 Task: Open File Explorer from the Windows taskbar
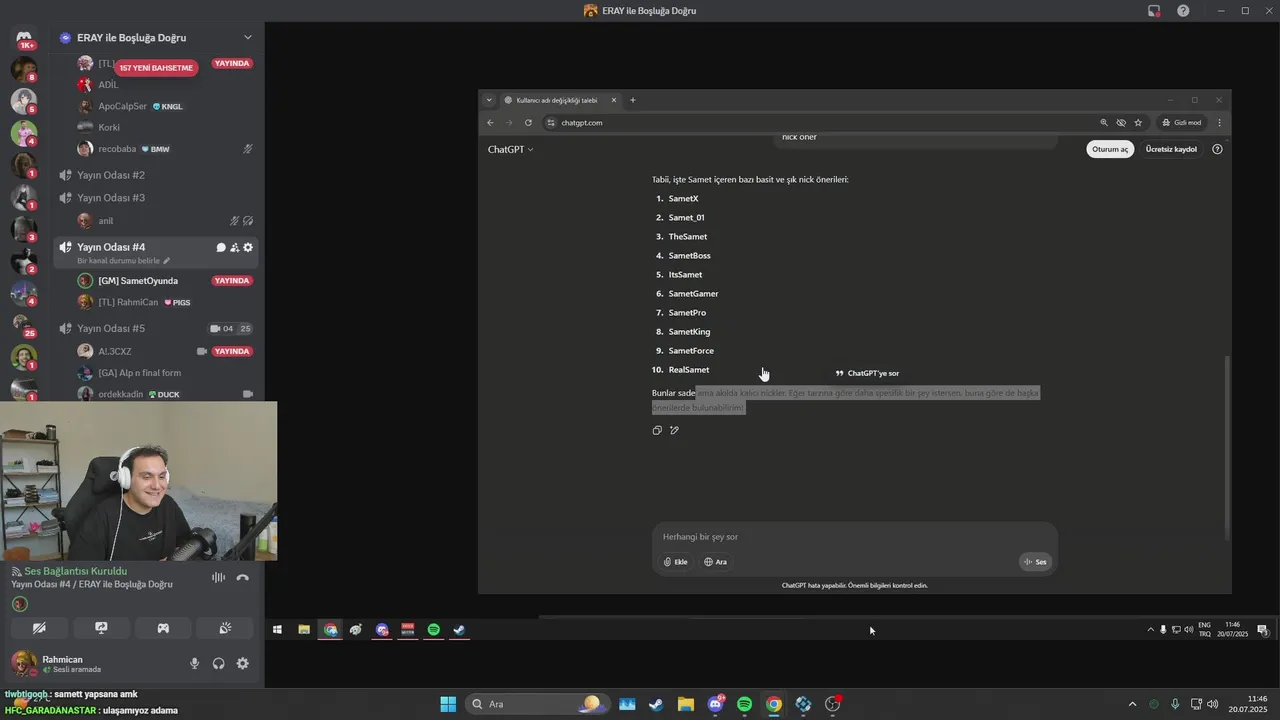click(686, 704)
